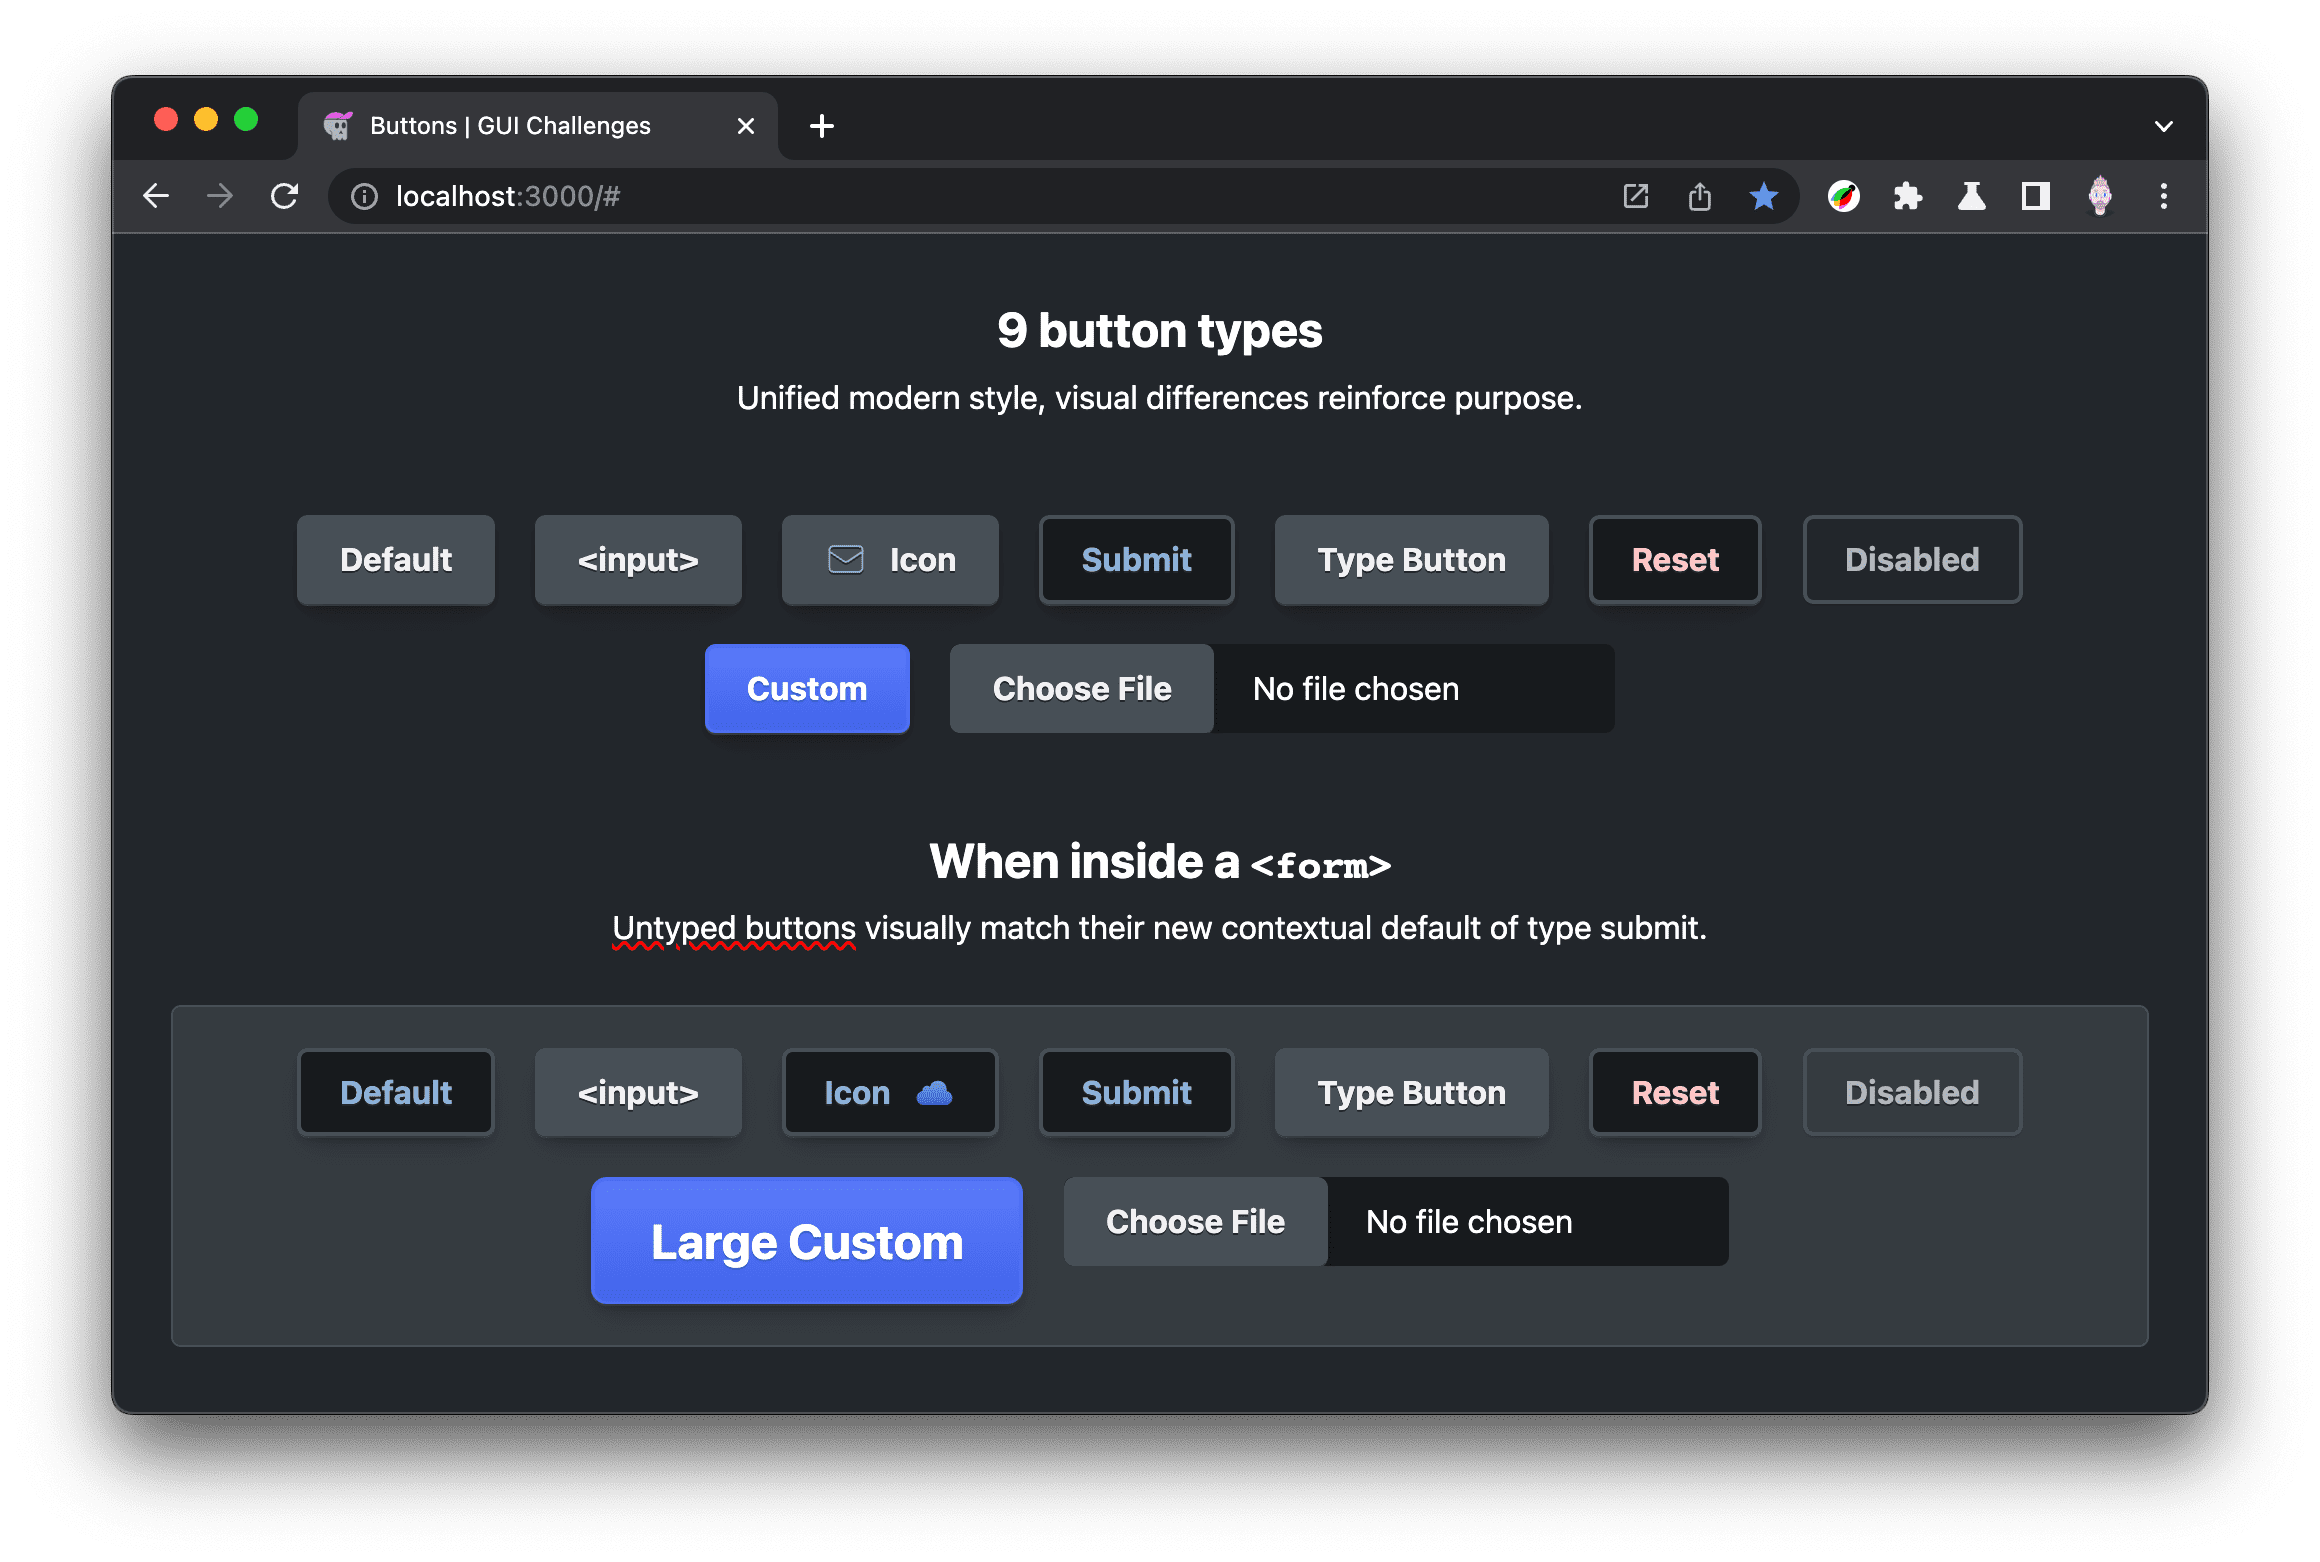2320x1562 pixels.
Task: Click the bookmark/star icon in browser toolbar
Action: pyautogui.click(x=1766, y=195)
